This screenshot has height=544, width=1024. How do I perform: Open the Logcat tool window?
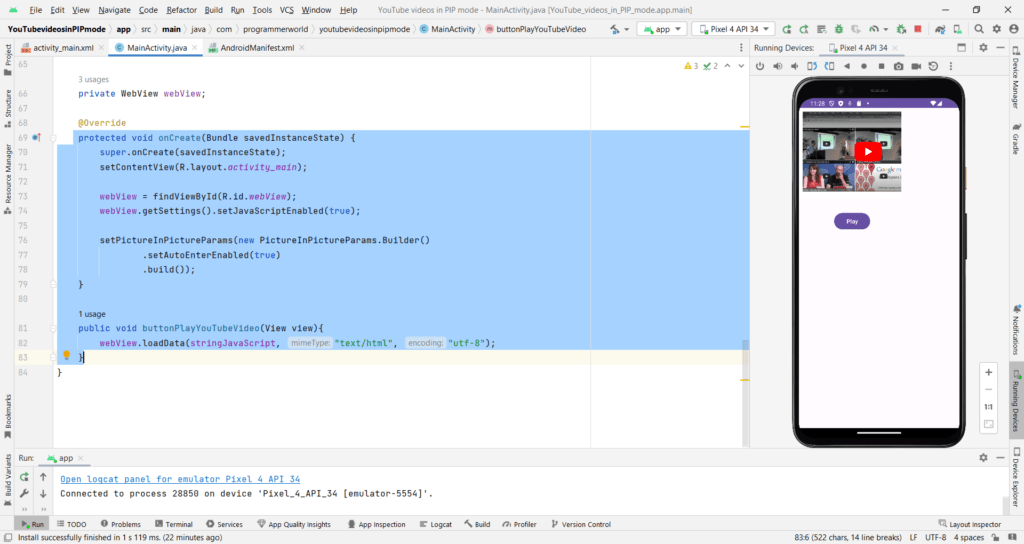click(x=436, y=524)
